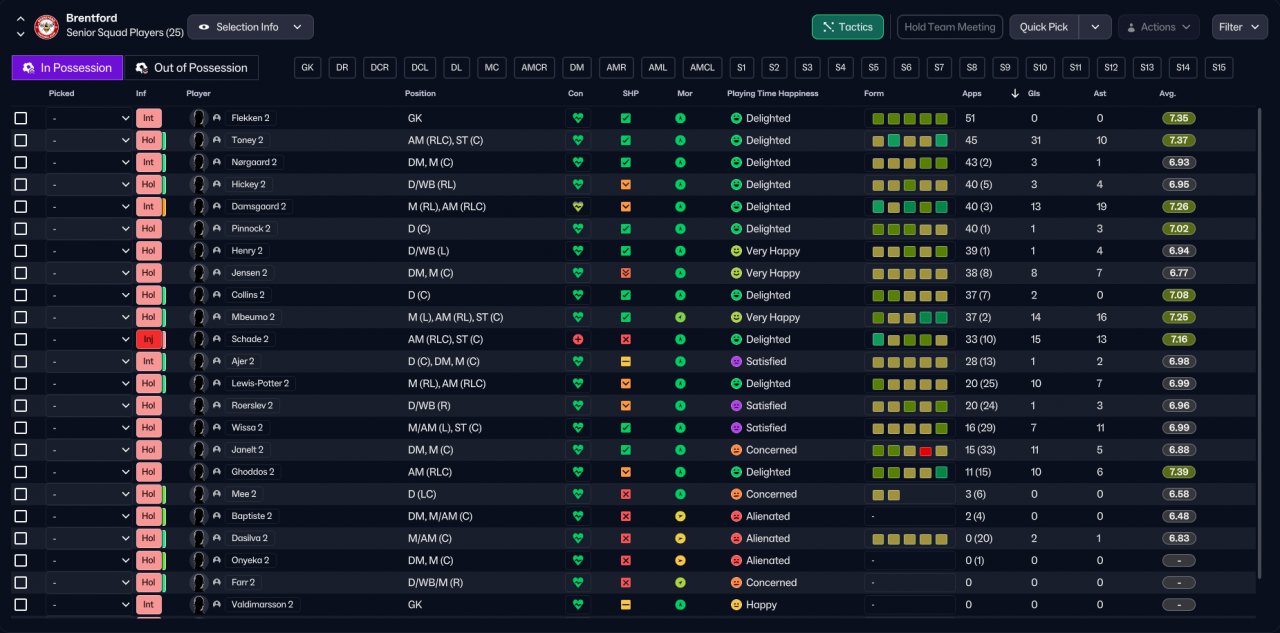The image size is (1280, 633).
Task: Check the box for Valdimarsson's row
Action: coord(21,605)
